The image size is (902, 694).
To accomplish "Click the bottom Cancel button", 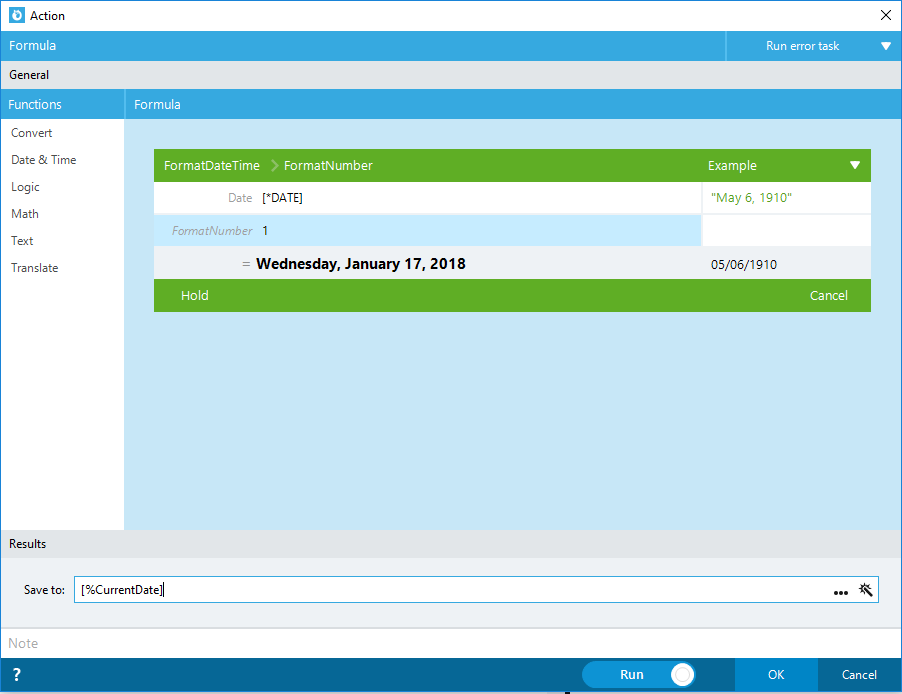I will [x=859, y=674].
